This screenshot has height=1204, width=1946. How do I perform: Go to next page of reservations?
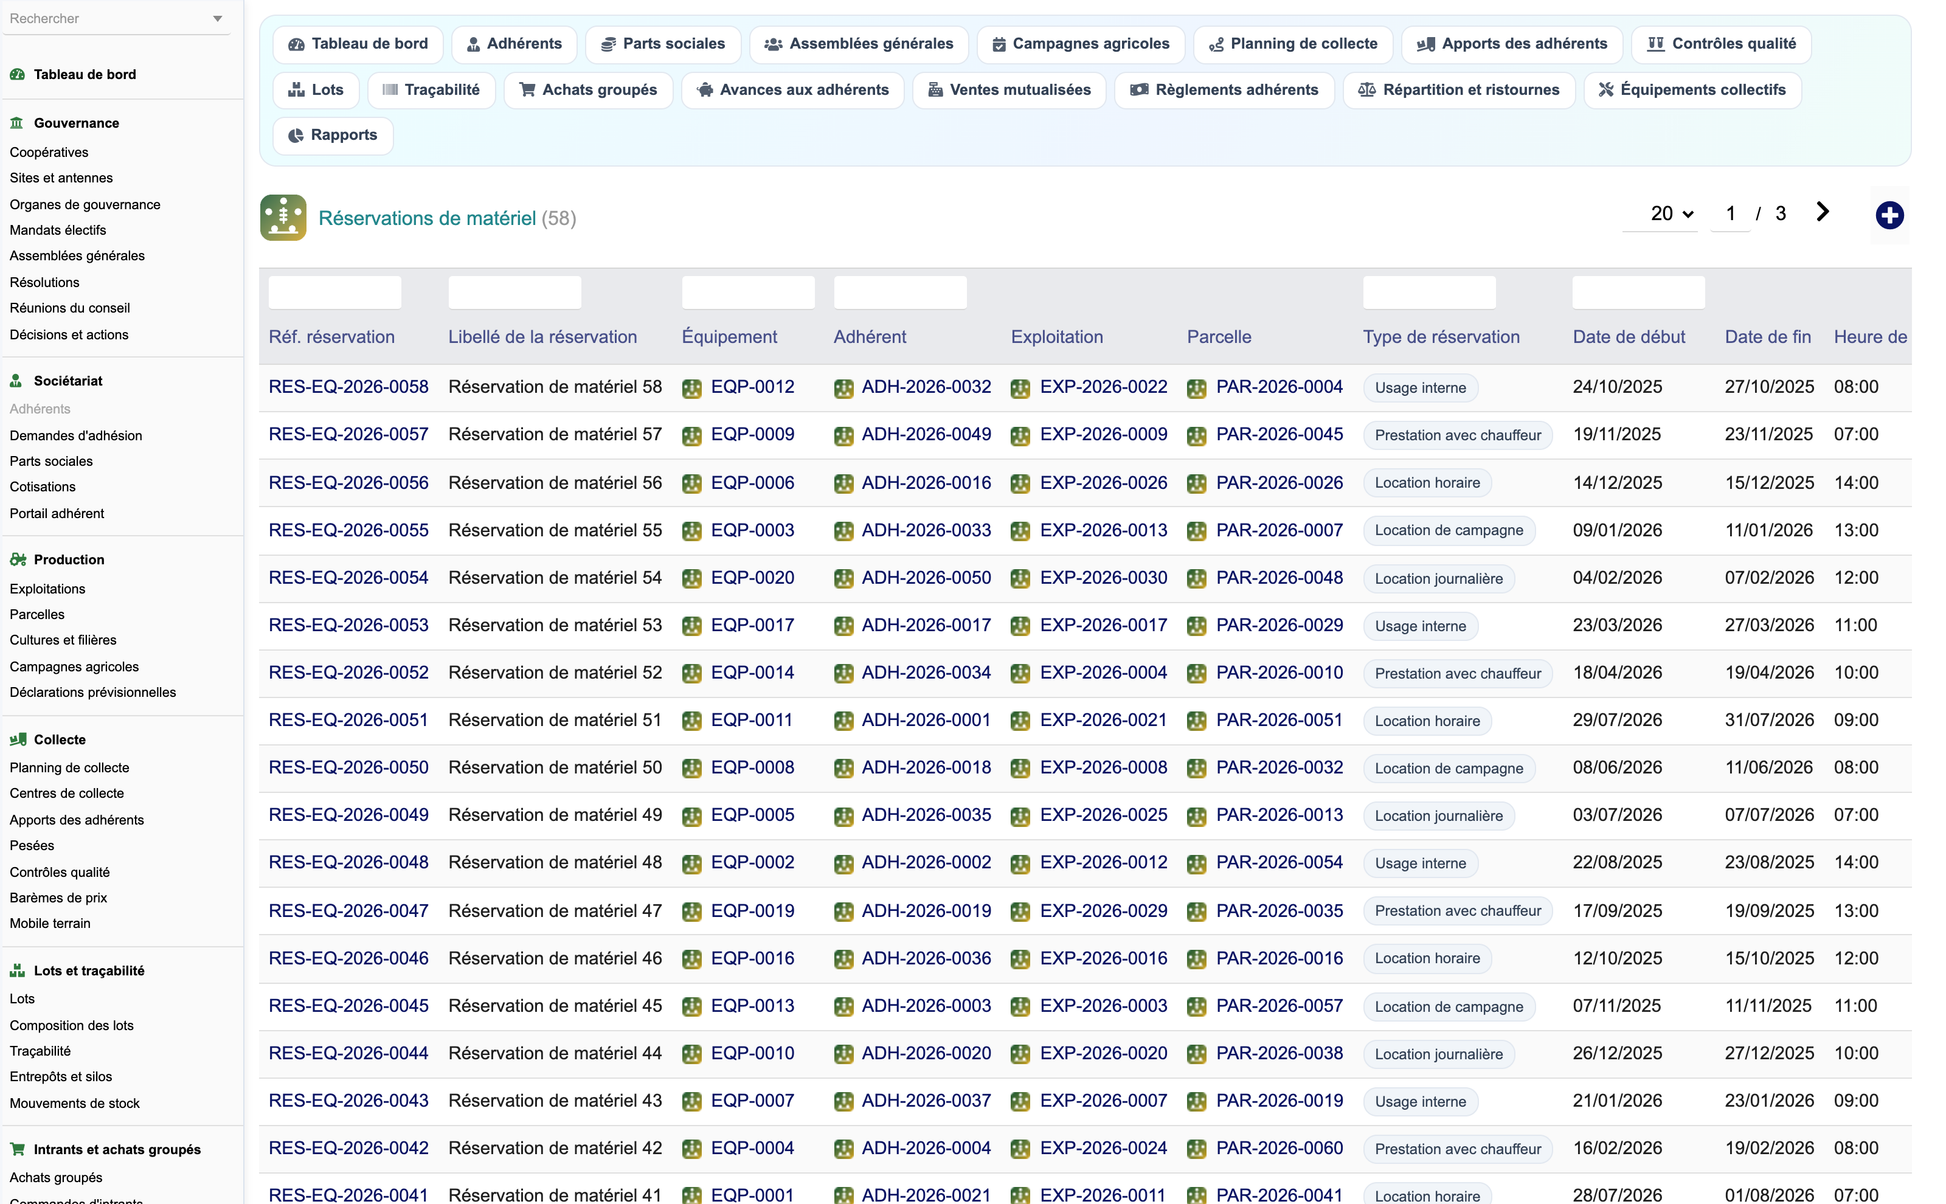coord(1823,212)
